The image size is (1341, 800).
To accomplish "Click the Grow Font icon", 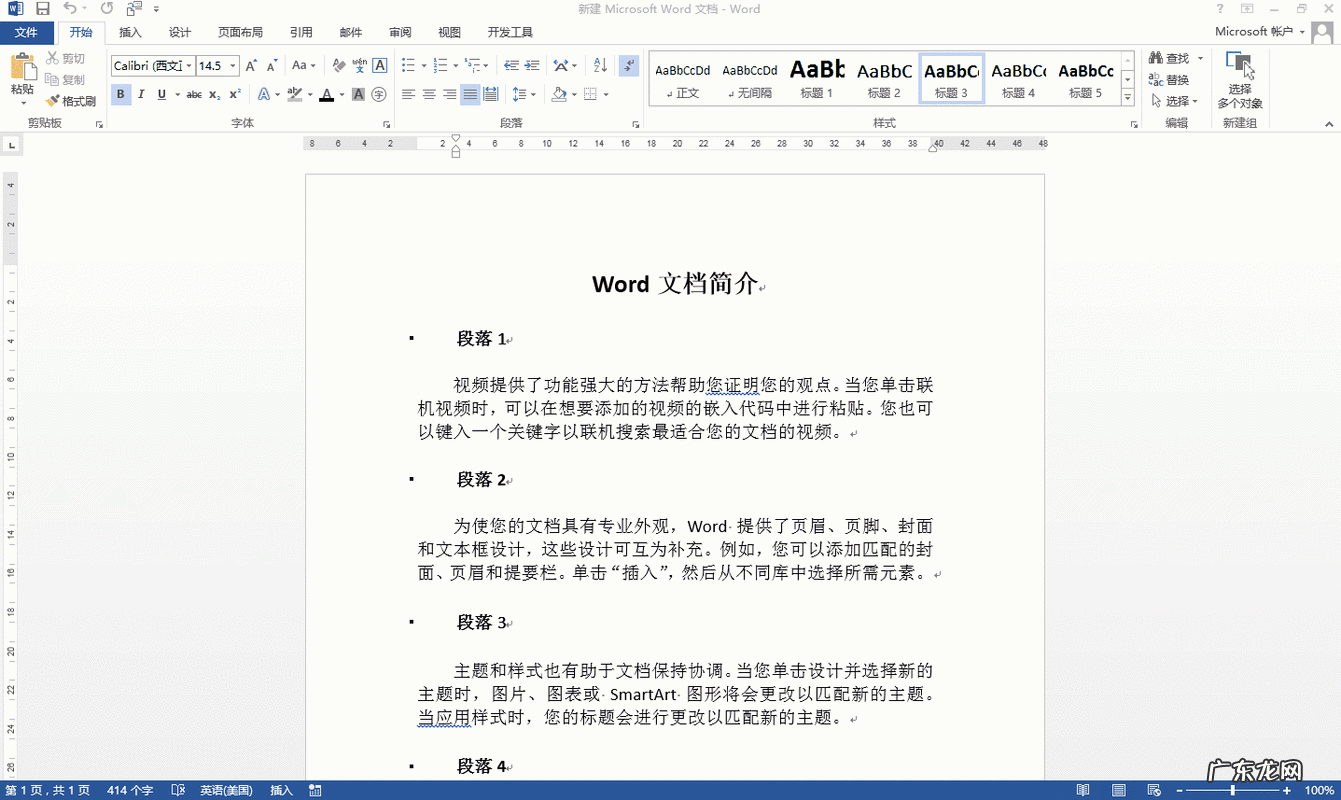I will tap(251, 66).
